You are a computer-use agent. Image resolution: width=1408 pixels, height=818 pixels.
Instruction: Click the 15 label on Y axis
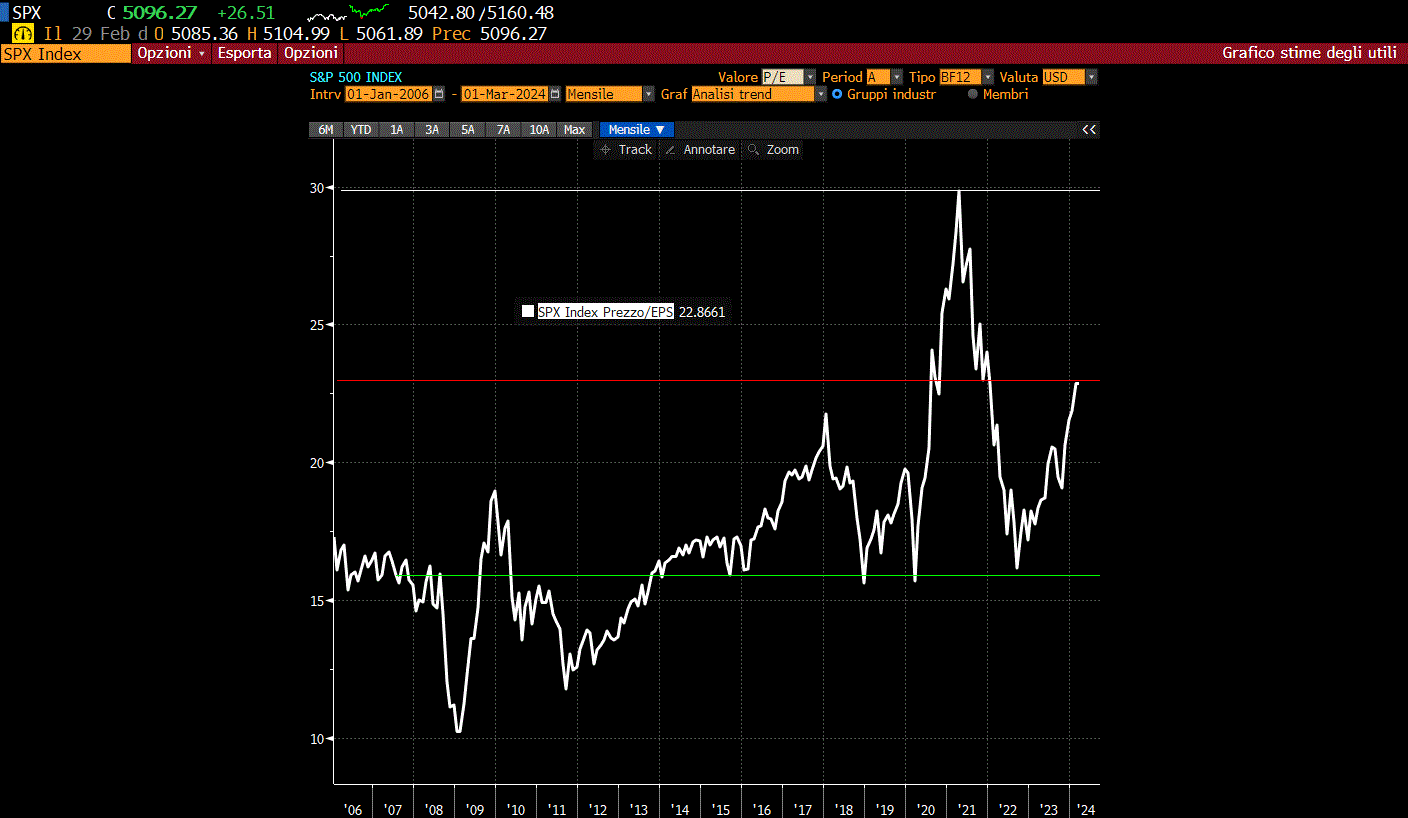(317, 601)
